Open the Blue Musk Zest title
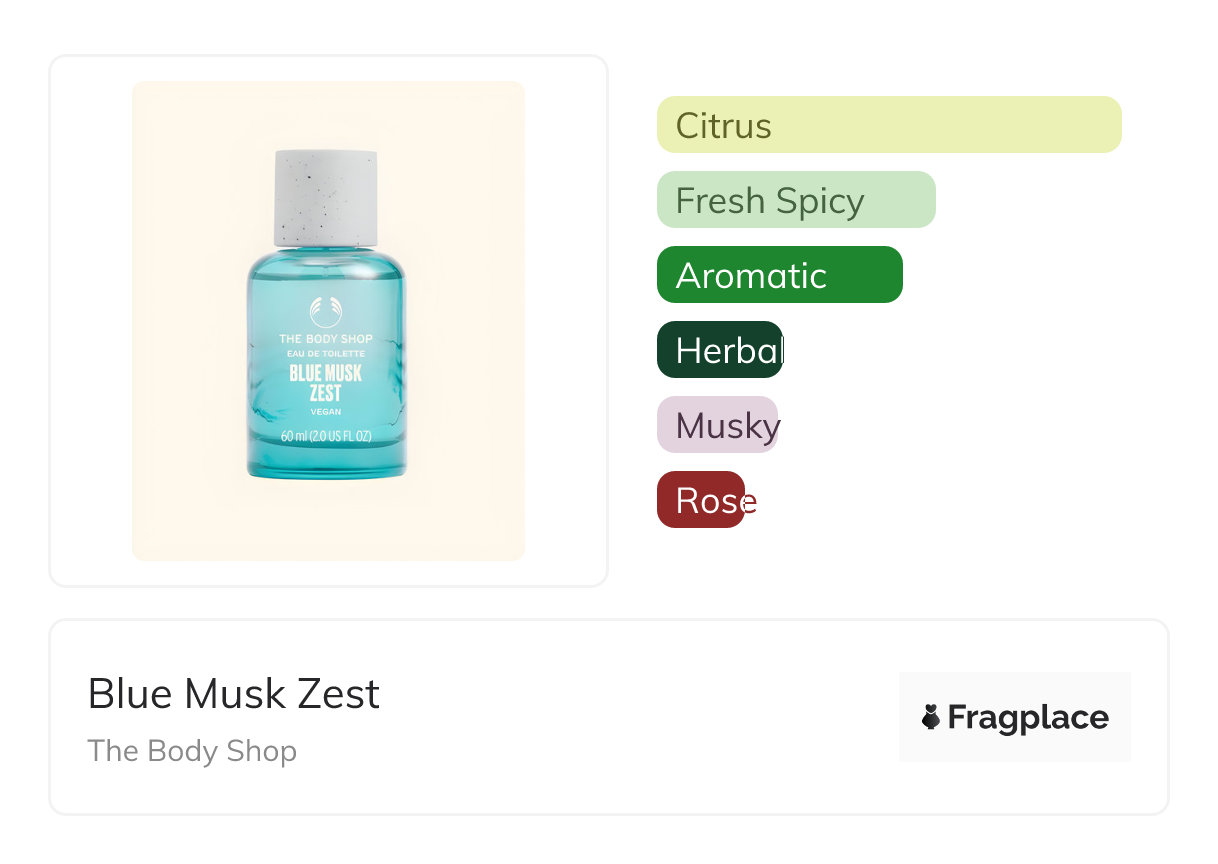This screenshot has width=1218, height=864. 233,694
